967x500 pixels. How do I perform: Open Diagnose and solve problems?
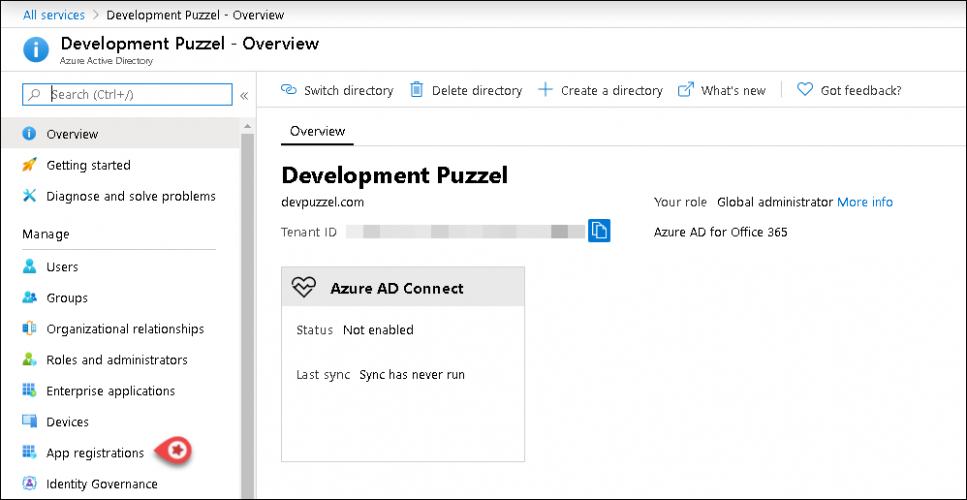130,196
